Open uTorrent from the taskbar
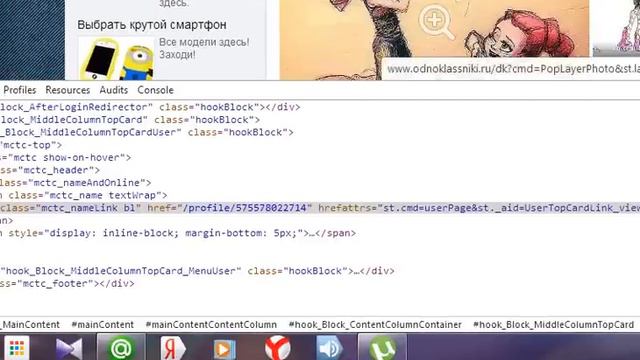This screenshot has width=640, height=360. [x=382, y=348]
